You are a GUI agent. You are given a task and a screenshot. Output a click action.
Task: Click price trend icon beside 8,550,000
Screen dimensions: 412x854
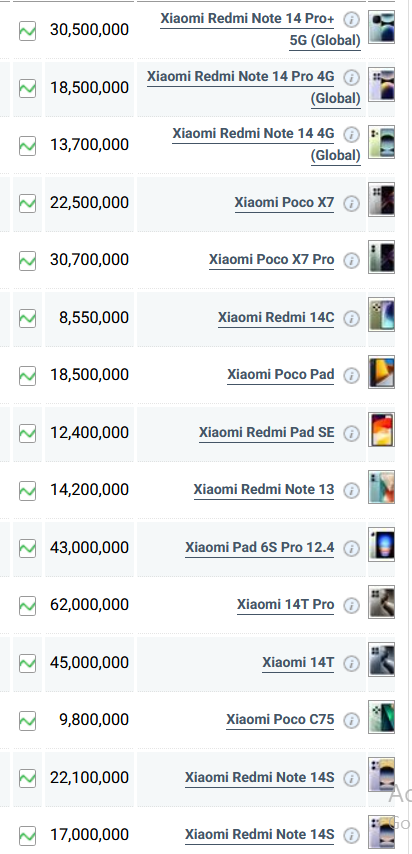[x=27, y=319]
